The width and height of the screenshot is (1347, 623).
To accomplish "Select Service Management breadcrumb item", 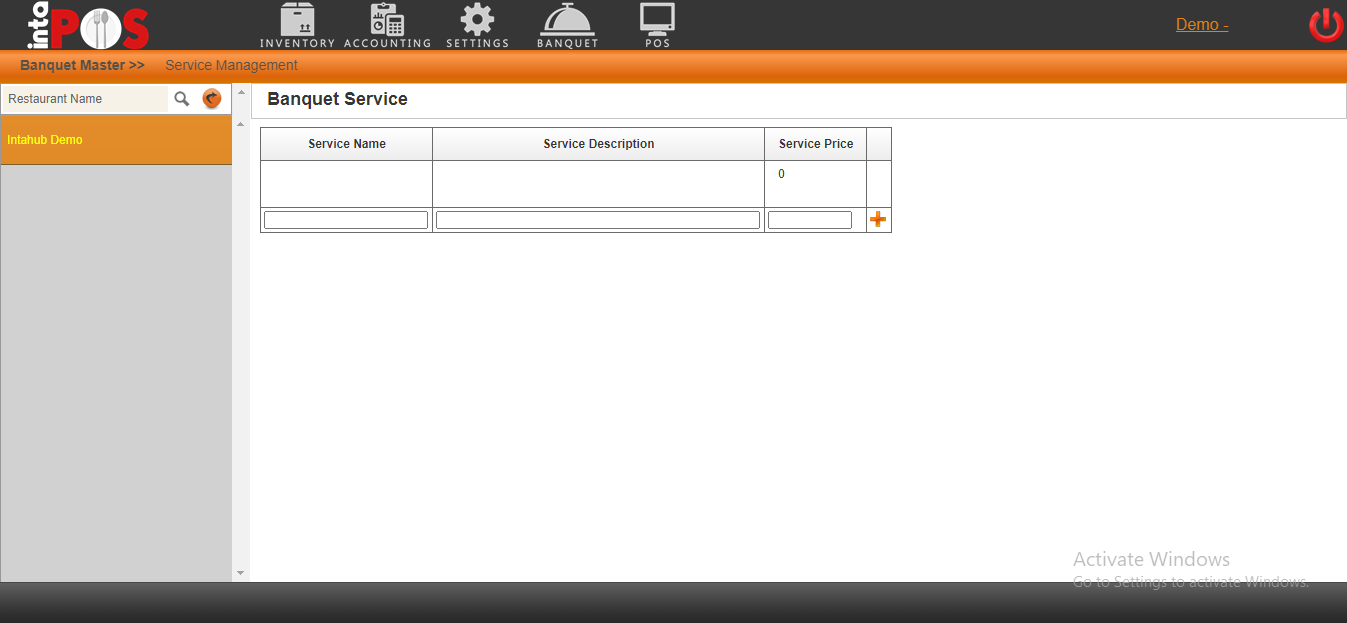I will tap(231, 65).
